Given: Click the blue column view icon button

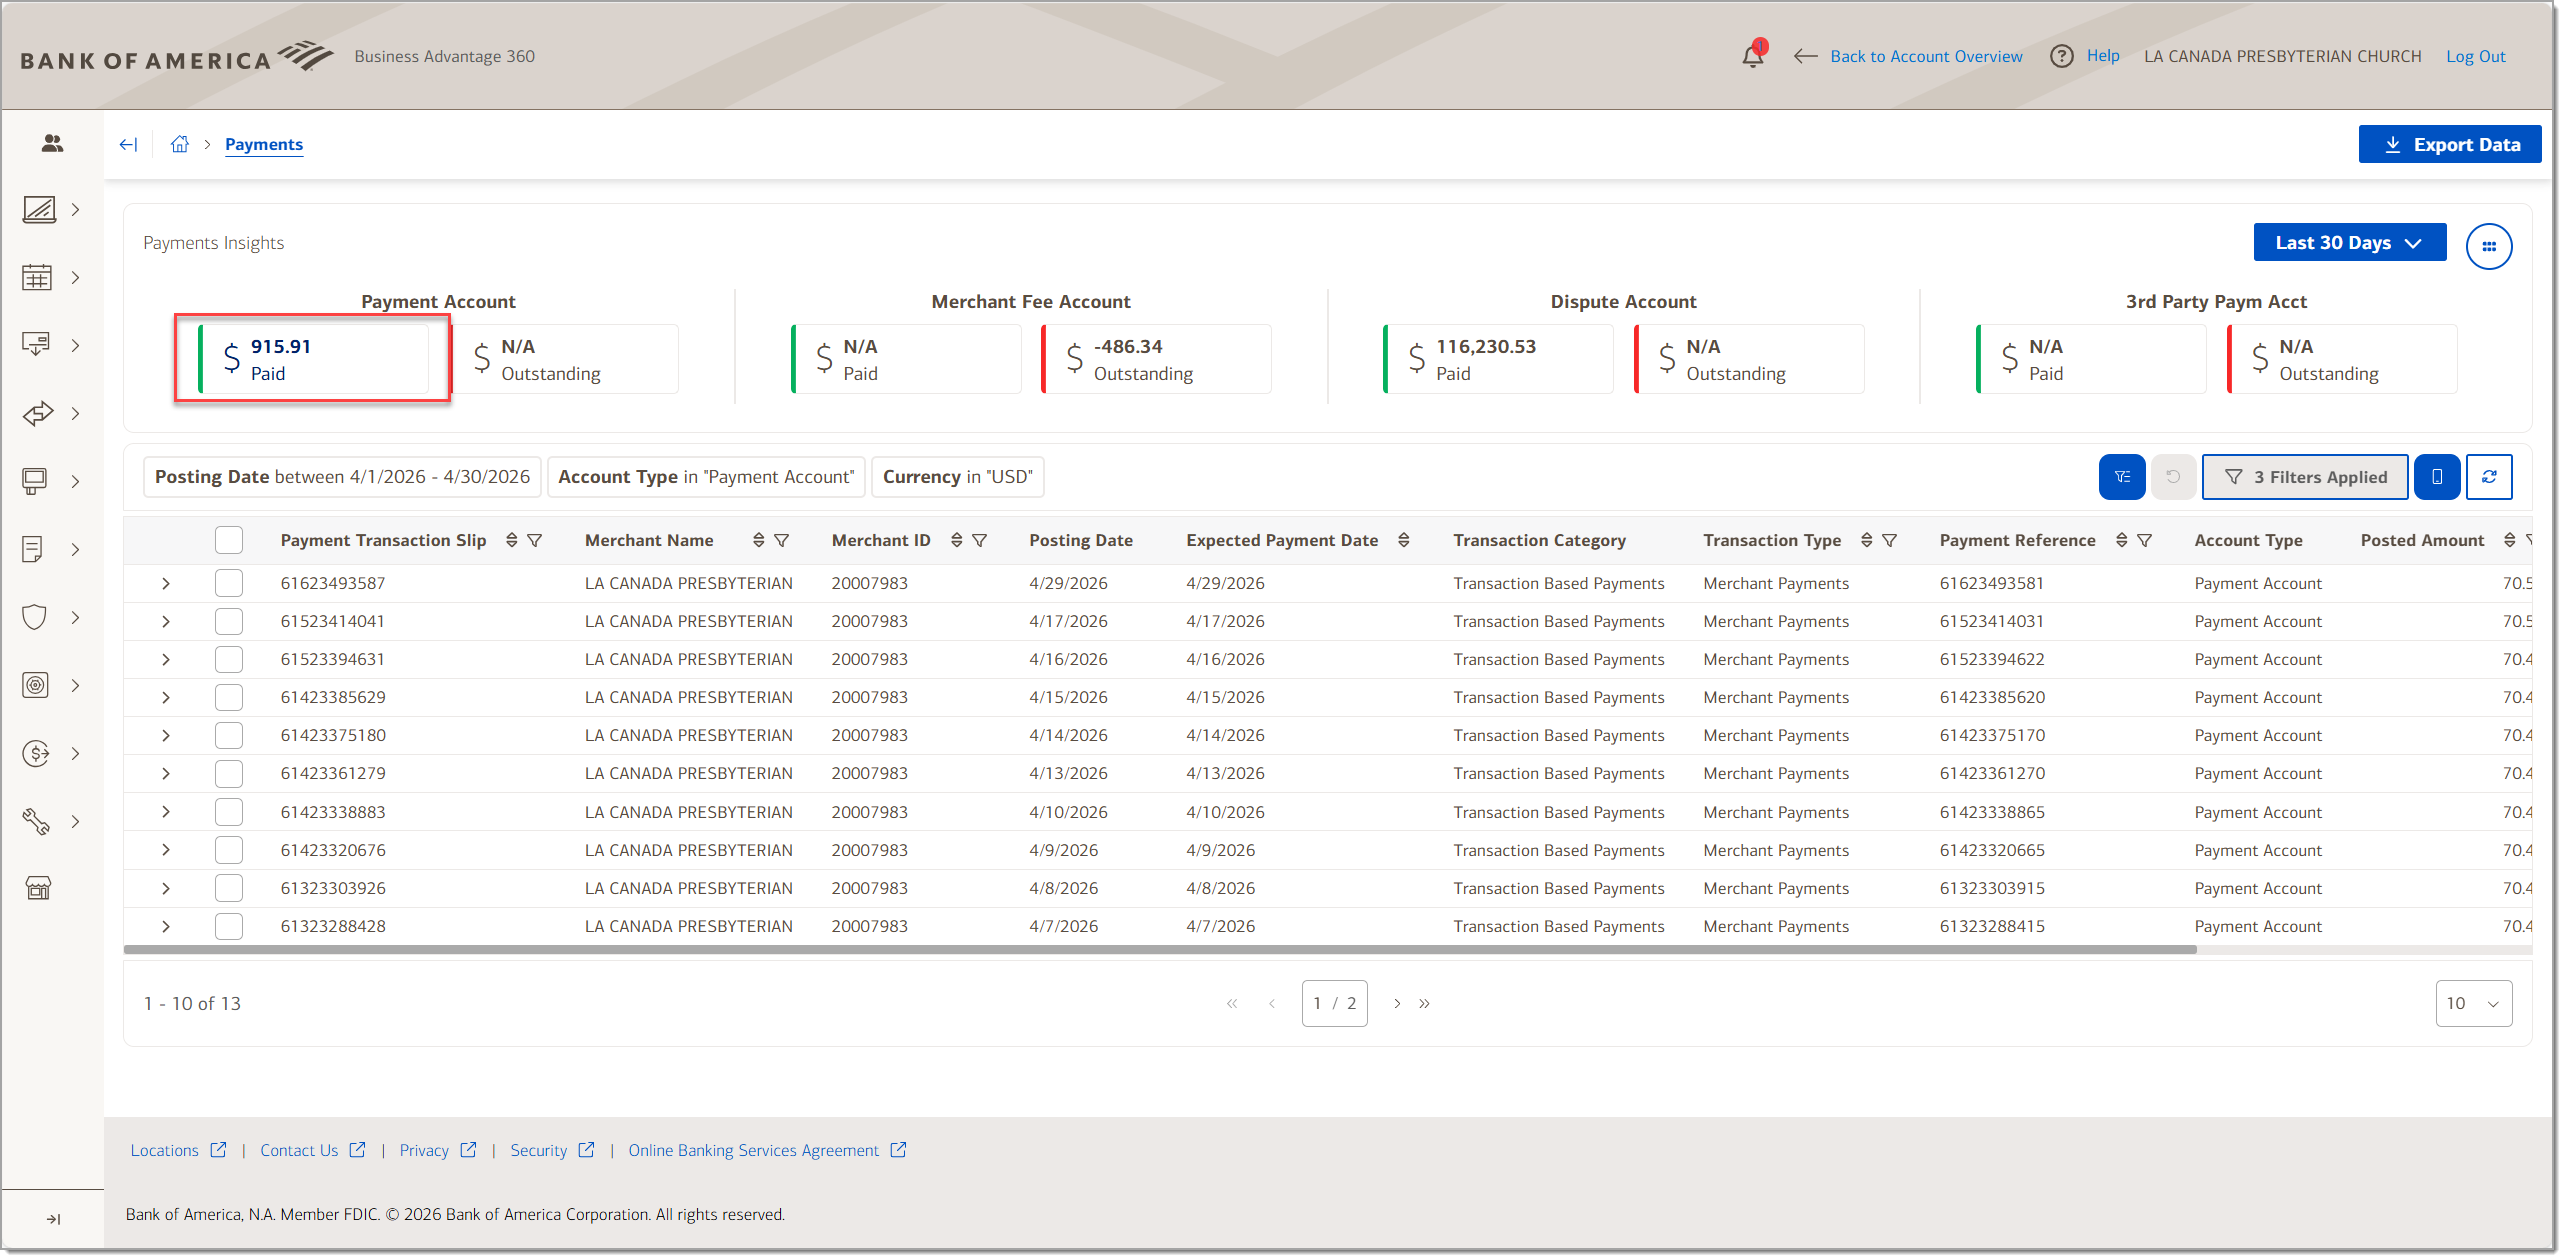Looking at the screenshot, I should tap(2437, 477).
